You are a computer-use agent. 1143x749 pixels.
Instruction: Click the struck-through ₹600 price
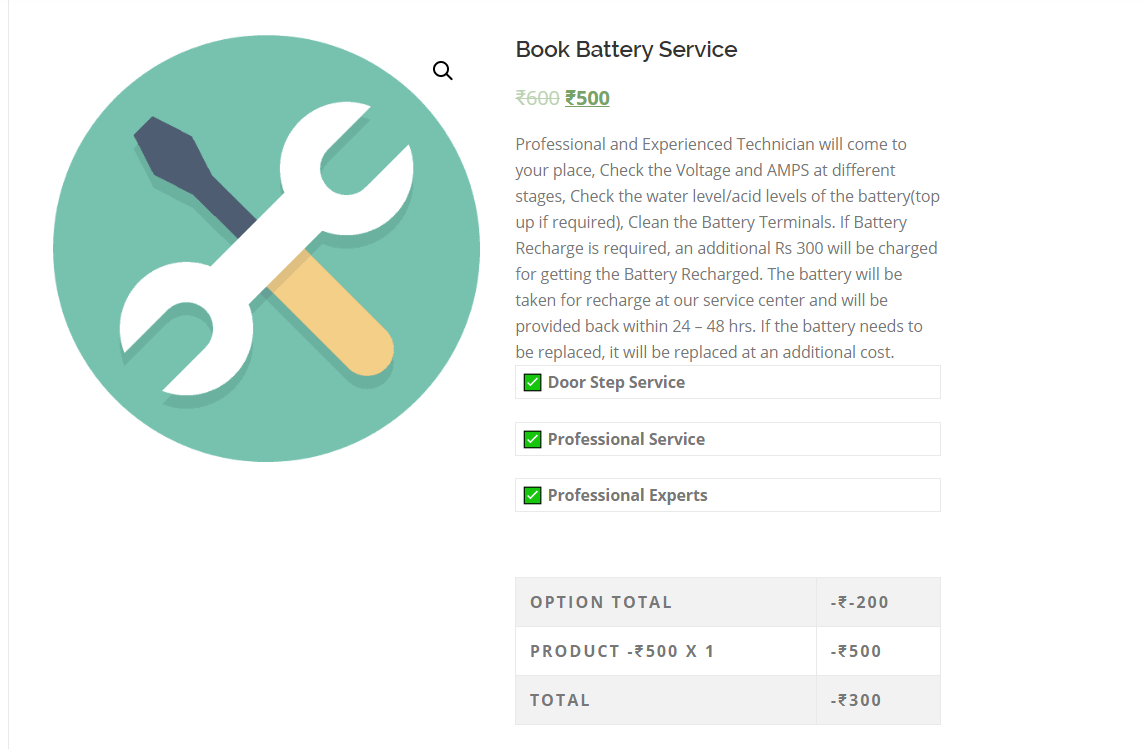537,98
